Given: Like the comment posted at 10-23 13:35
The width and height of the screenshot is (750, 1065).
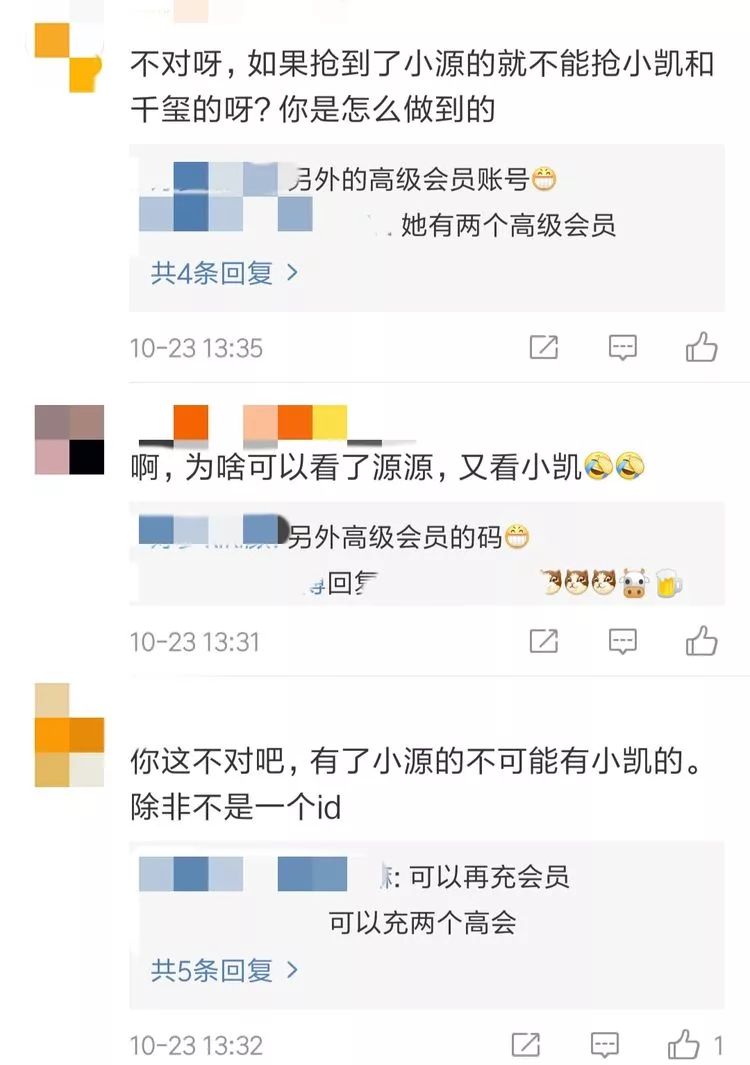Looking at the screenshot, I should [x=702, y=347].
